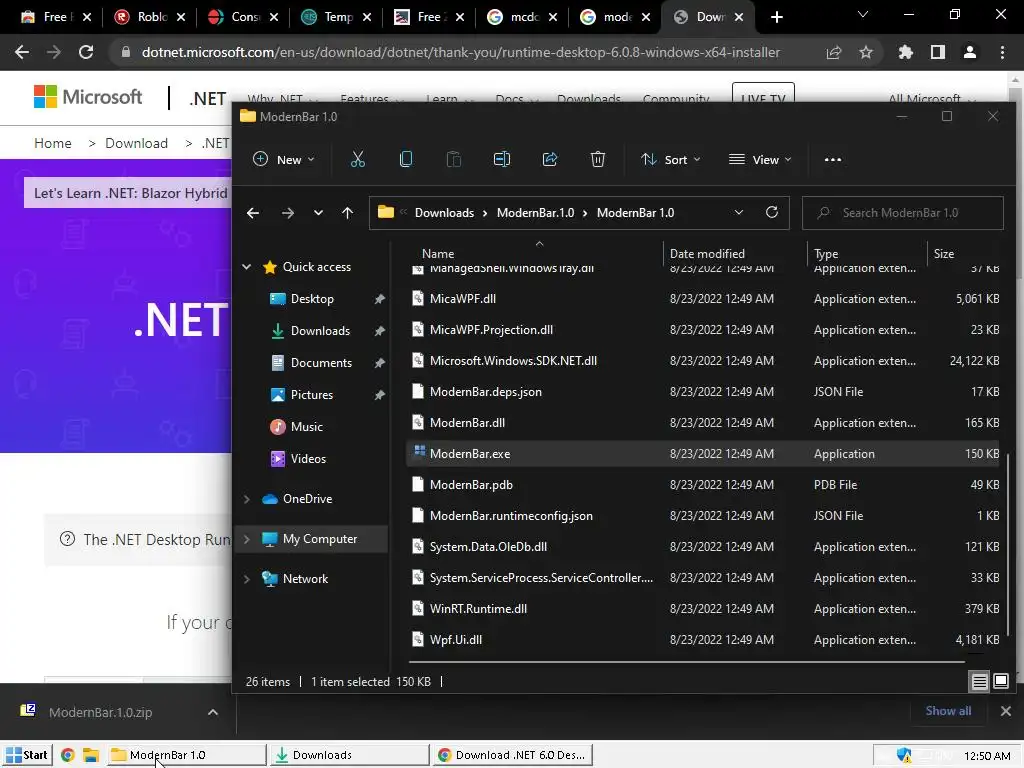Viewport: 1024px width, 768px height.
Task: Expand the OneDrive tree node
Action: 247,499
